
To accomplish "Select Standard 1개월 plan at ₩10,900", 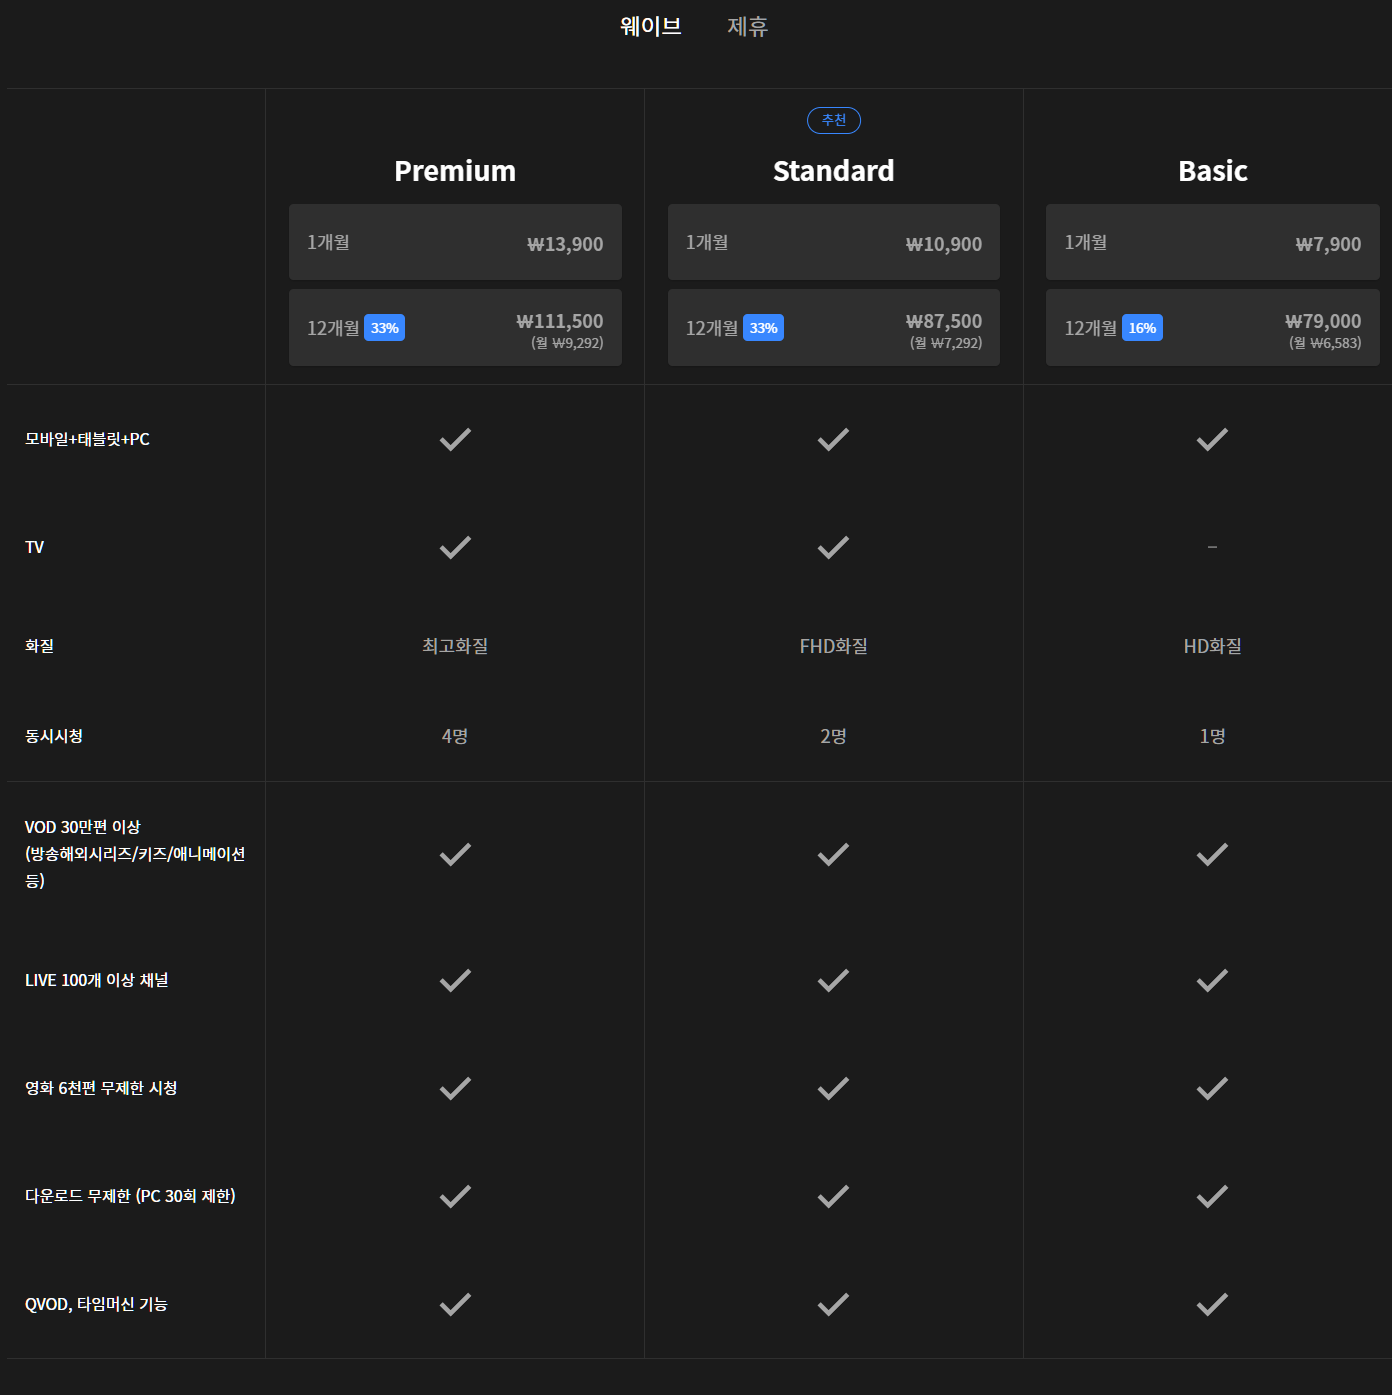I will tap(834, 242).
